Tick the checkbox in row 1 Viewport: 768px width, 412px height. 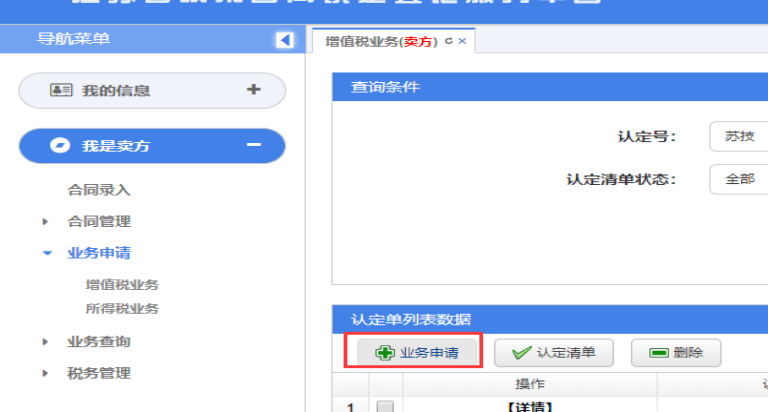click(x=385, y=407)
